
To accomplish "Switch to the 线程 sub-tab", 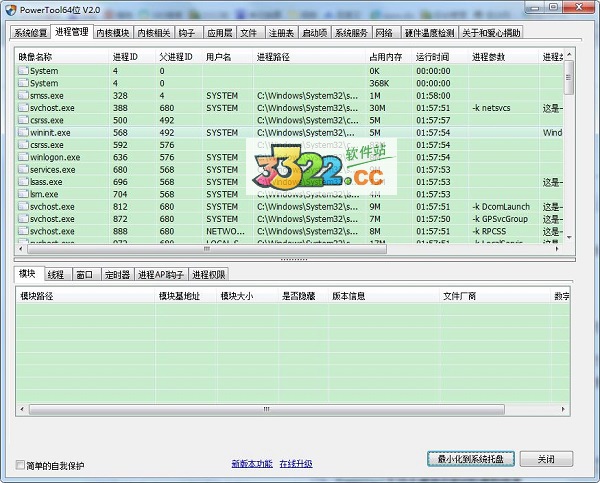I will (x=56, y=274).
